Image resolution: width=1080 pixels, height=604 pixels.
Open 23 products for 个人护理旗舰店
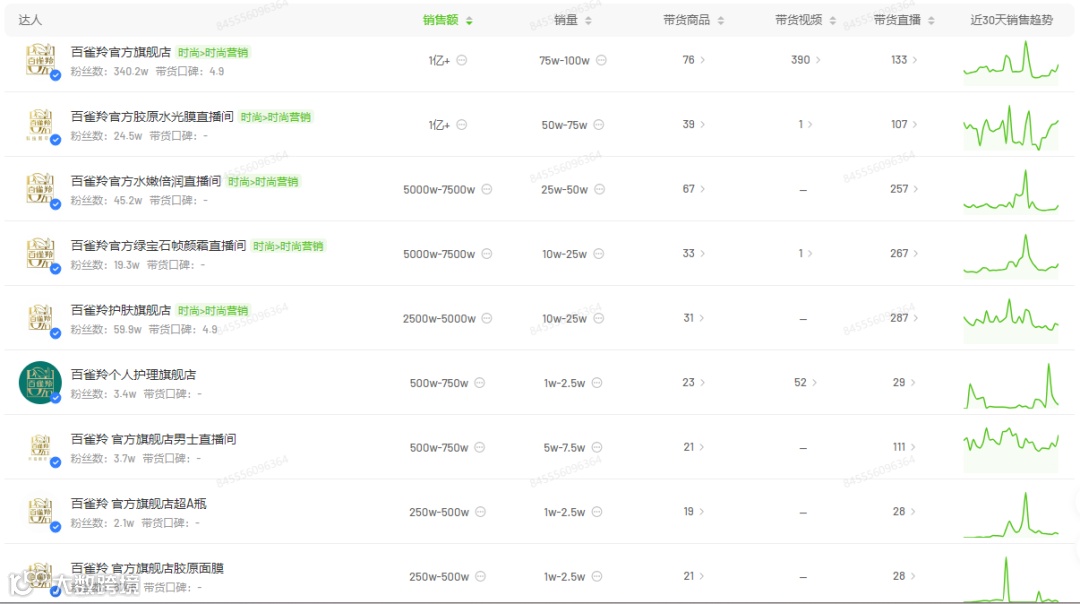click(x=694, y=382)
